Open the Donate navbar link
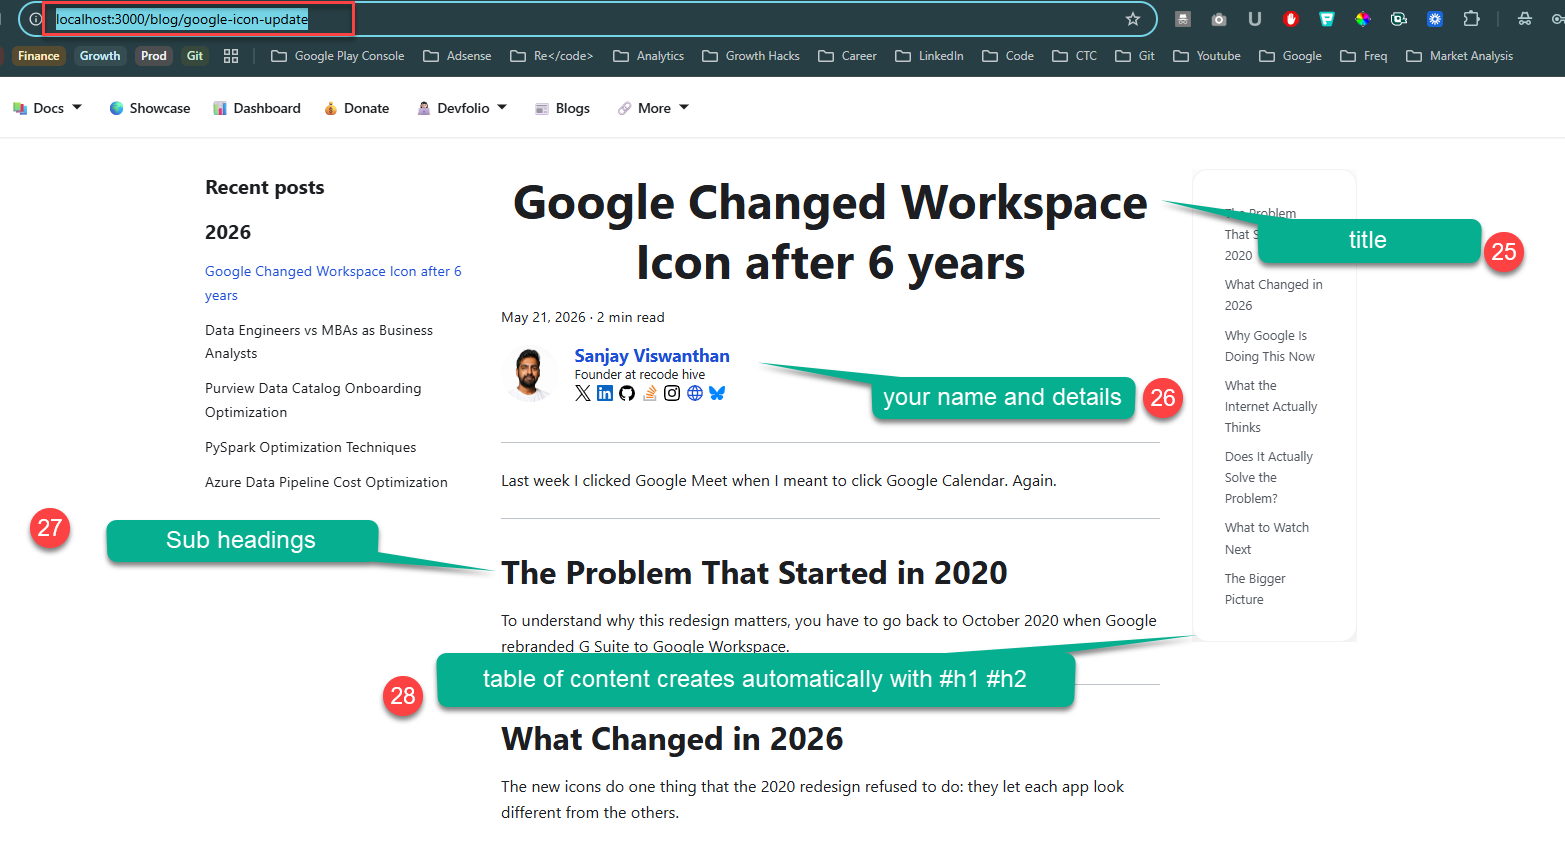This screenshot has height=843, width=1565. 357,108
